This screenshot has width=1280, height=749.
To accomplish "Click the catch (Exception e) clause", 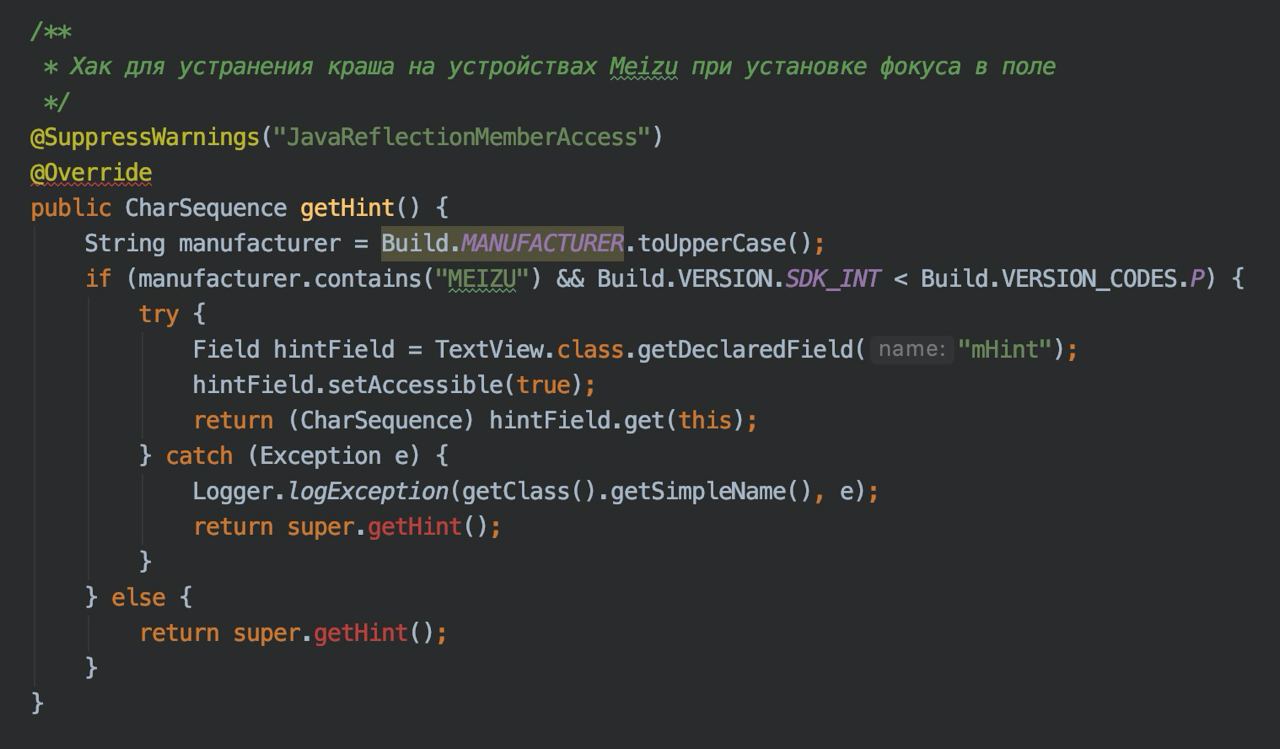I will tap(307, 456).
